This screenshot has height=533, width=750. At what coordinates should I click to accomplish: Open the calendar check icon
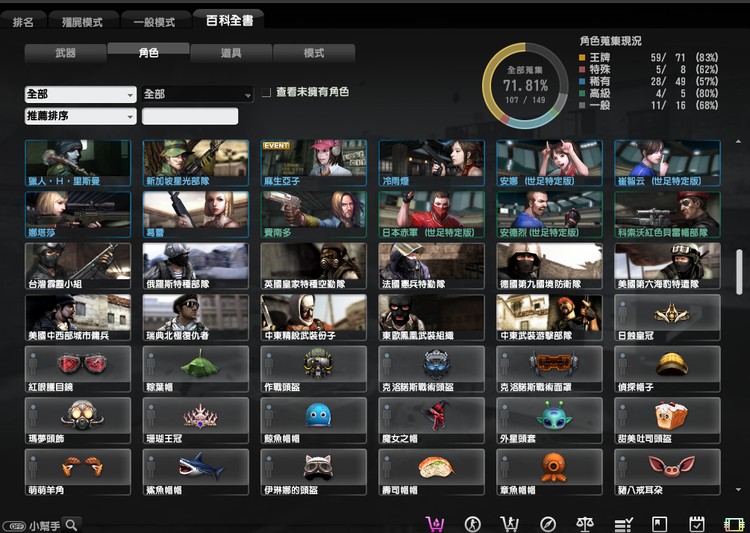pos(697,524)
